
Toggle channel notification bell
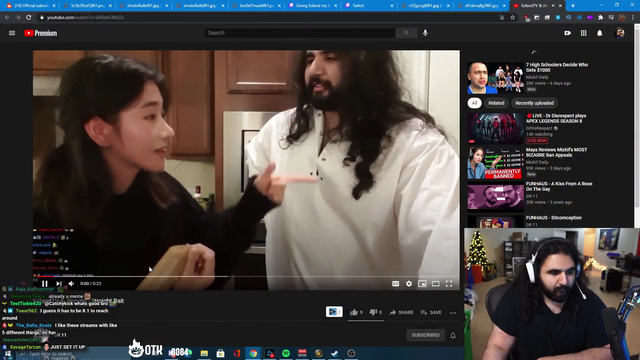453,336
